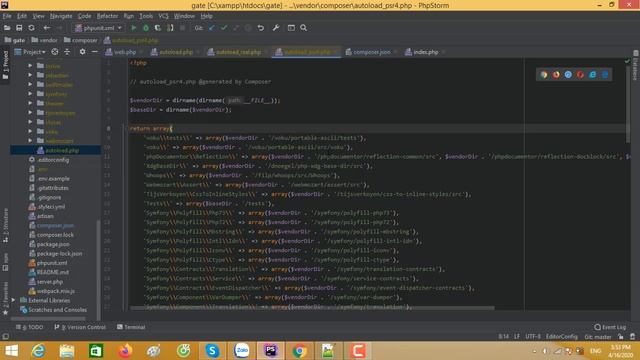Click Locate current file target icon

55,52
